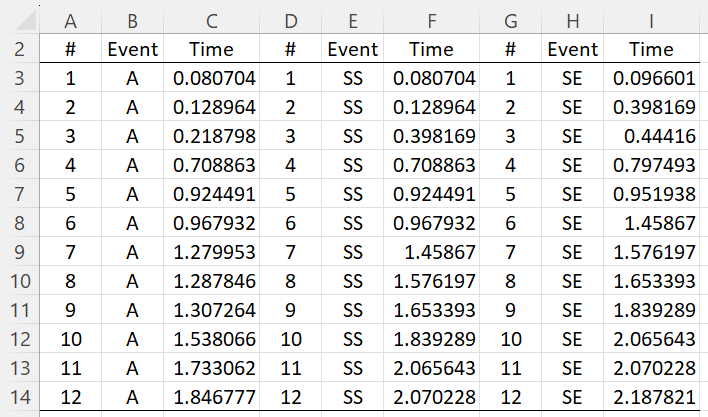Screen dimensions: 708x417
Task: Click number 6 in column G
Action: [511, 223]
